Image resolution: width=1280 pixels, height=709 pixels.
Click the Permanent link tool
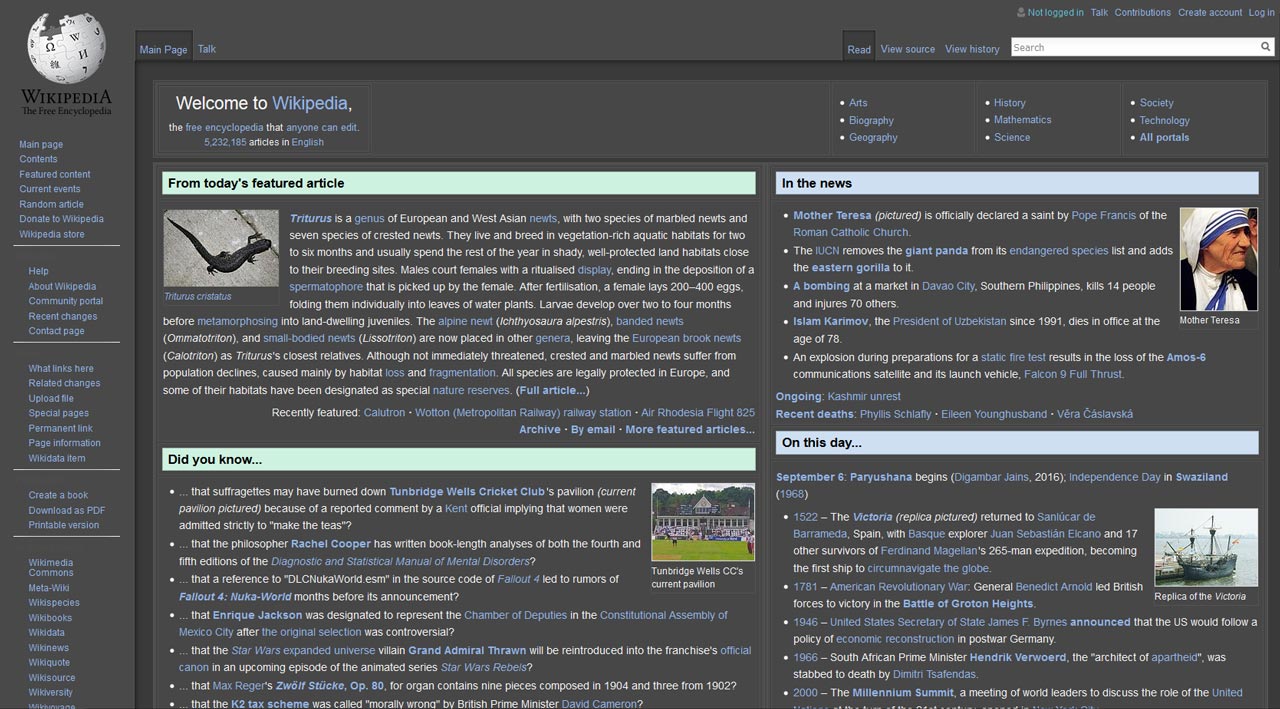(60, 428)
